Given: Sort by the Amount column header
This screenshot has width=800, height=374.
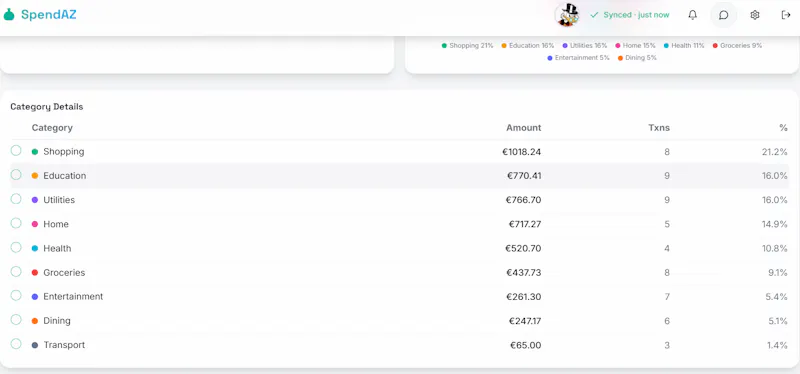Looking at the screenshot, I should click(523, 128).
